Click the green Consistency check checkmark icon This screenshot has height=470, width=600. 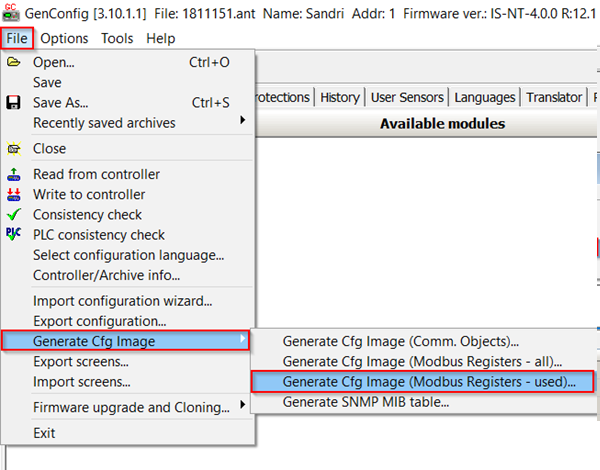coord(14,214)
